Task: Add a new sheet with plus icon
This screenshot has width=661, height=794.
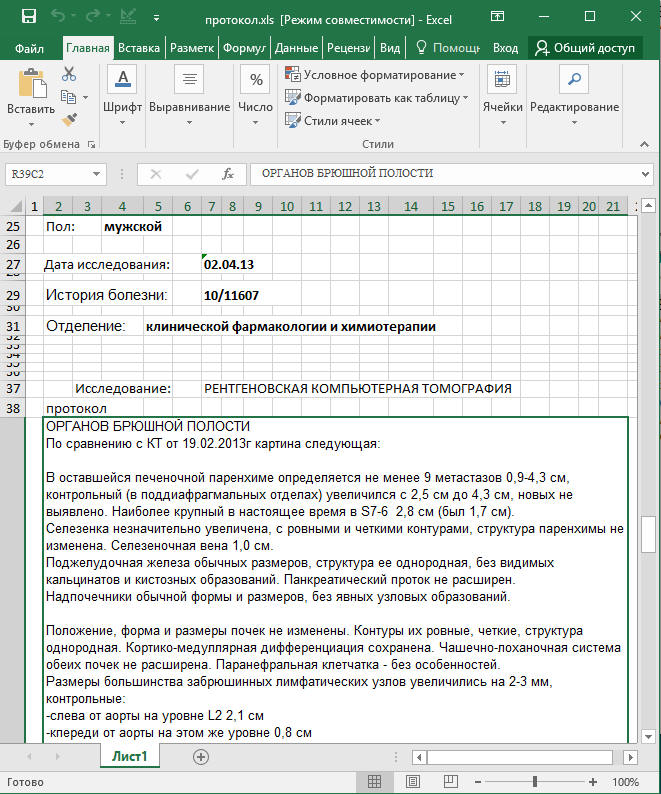Action: pyautogui.click(x=201, y=756)
